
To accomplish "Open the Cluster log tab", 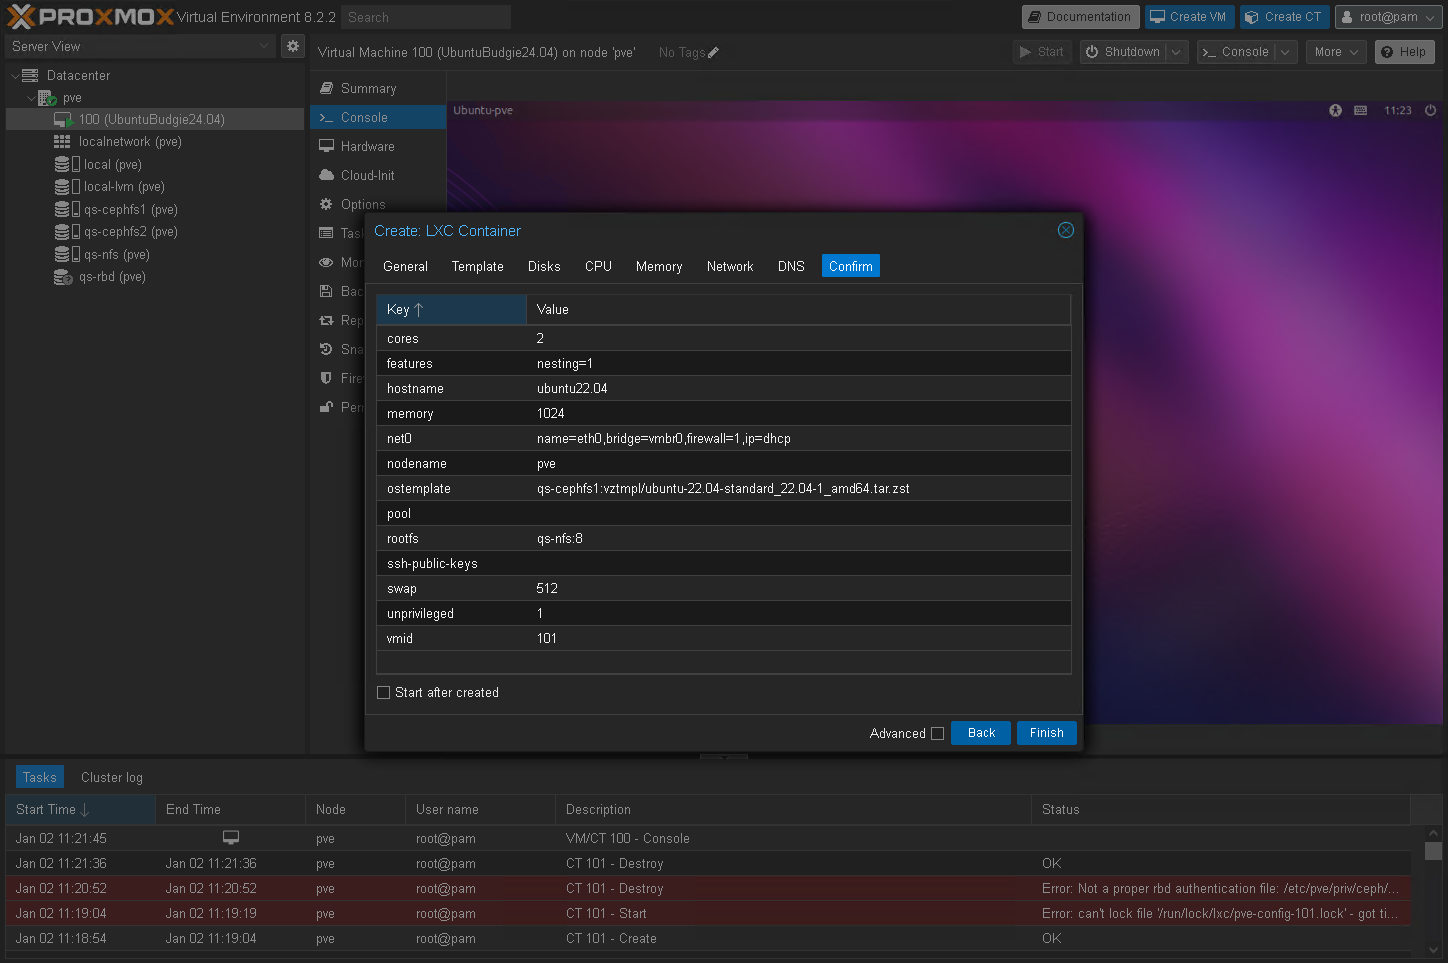I will coord(111,777).
